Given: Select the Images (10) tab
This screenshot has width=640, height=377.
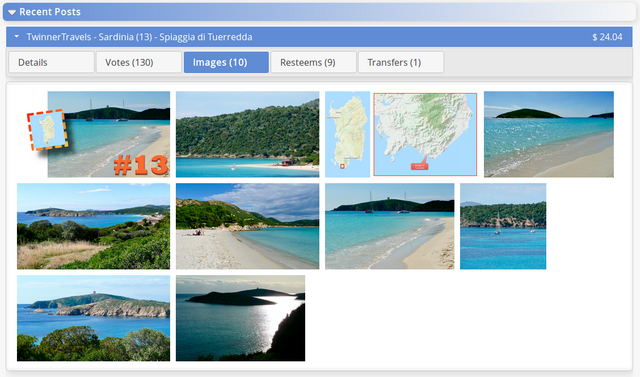Looking at the screenshot, I should (226, 62).
